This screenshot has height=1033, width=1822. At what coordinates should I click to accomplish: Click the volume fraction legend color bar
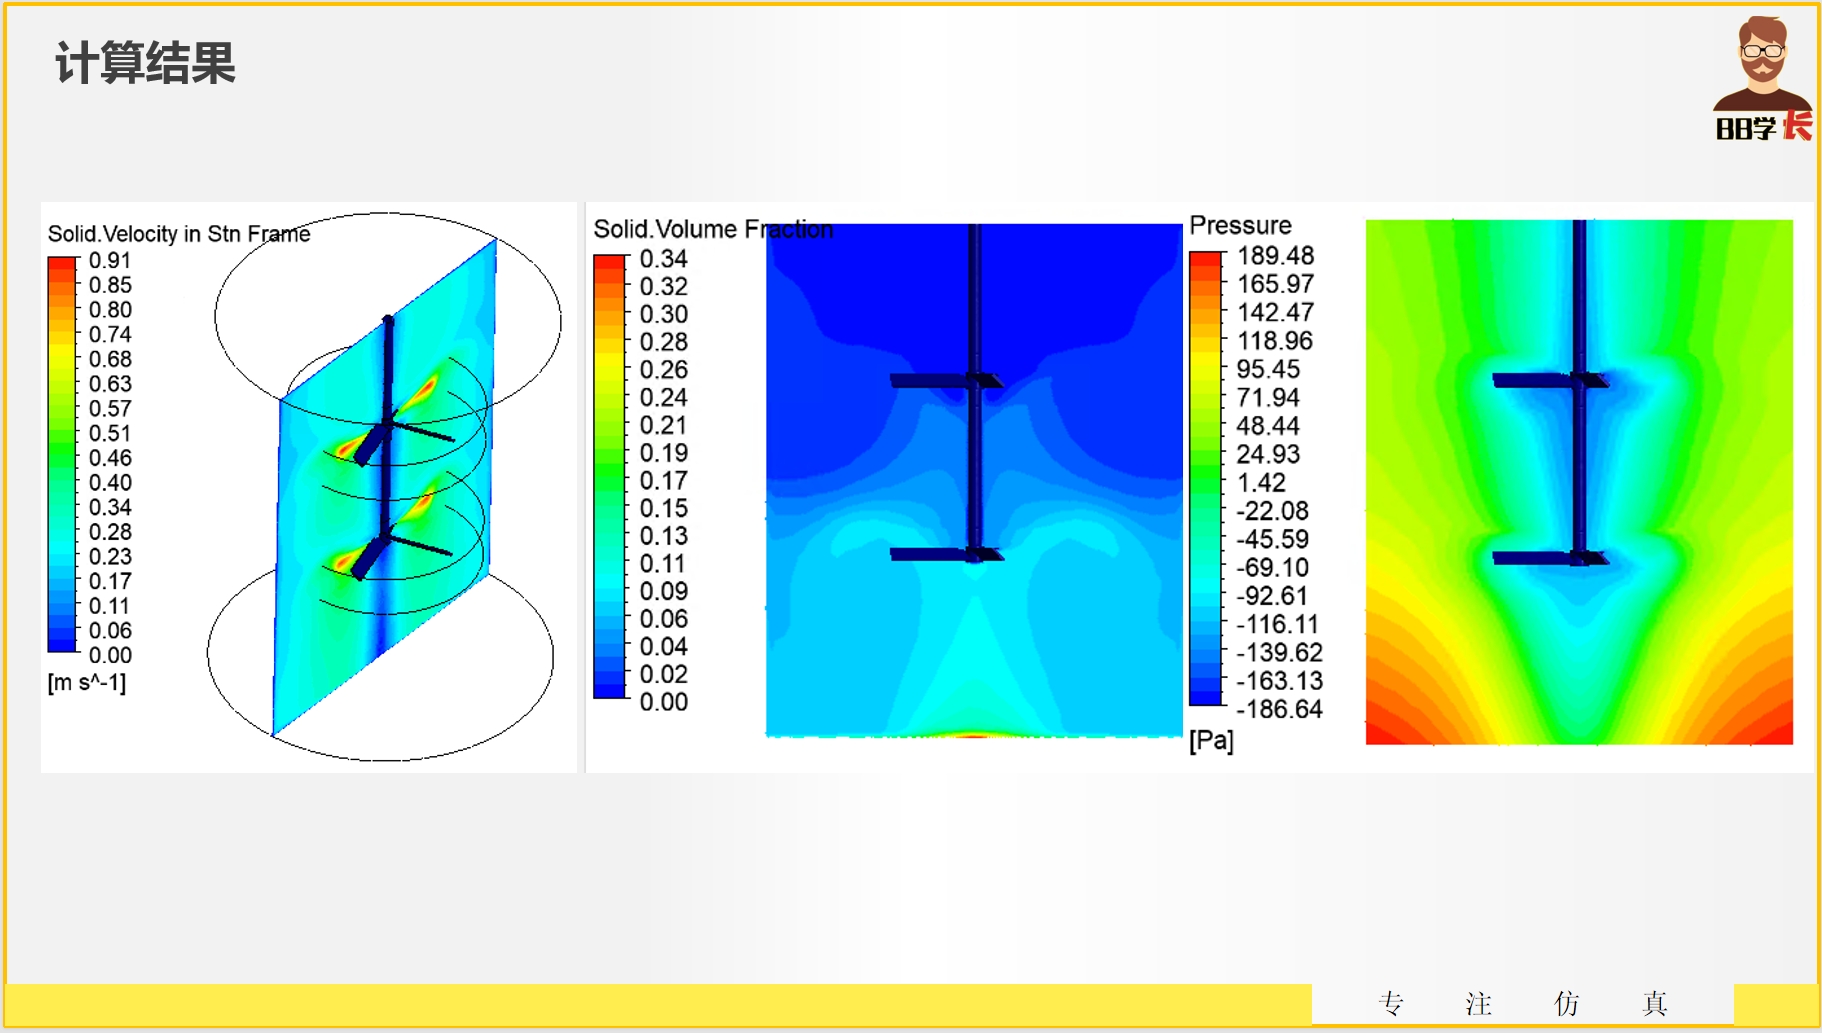pyautogui.click(x=609, y=476)
